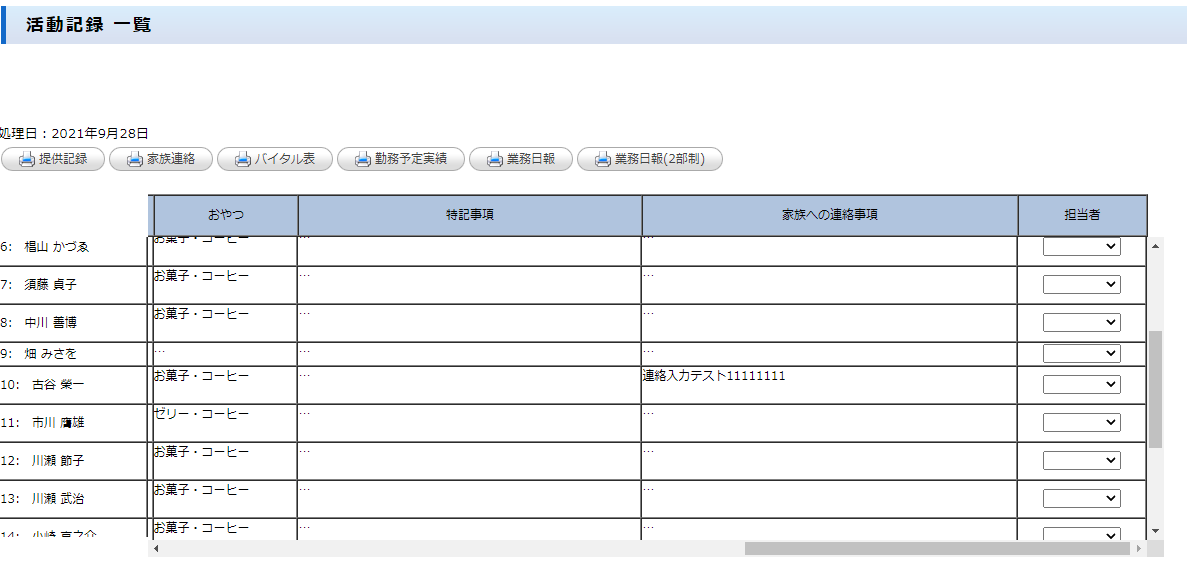Click the おやつ column header
Screen dimensions: 1187x575
click(225, 215)
